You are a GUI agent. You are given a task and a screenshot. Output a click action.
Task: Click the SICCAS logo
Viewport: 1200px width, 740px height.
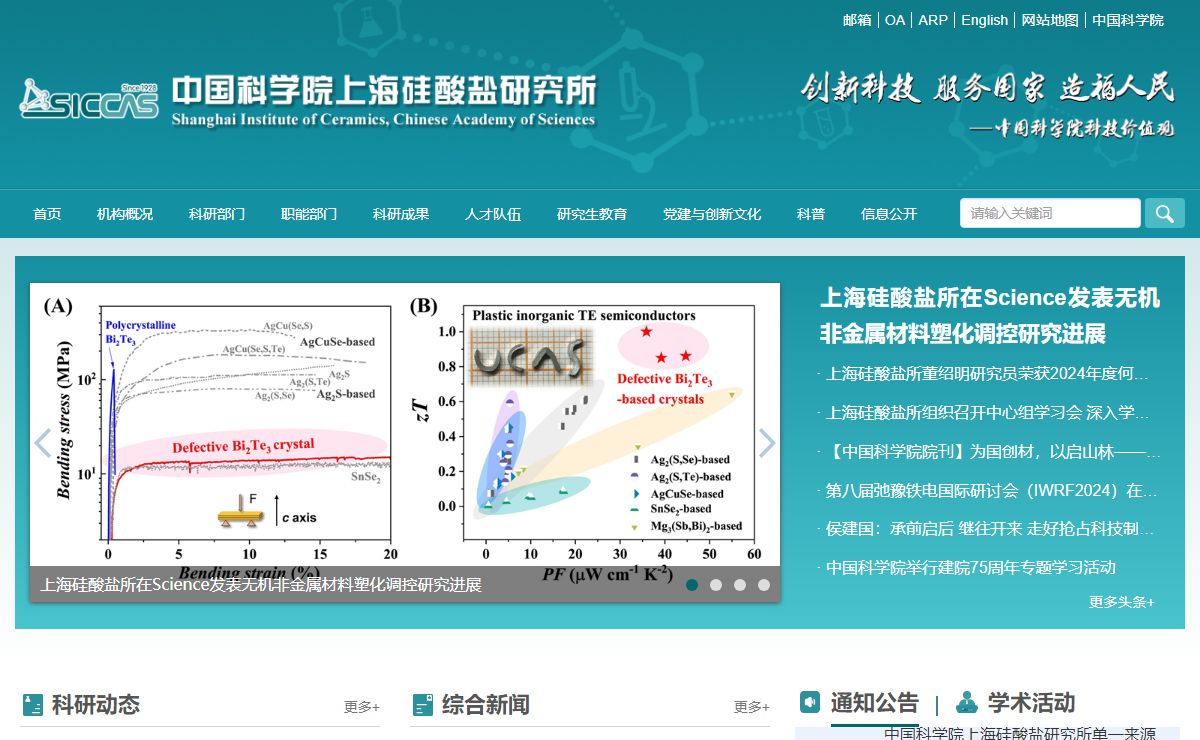click(89, 101)
